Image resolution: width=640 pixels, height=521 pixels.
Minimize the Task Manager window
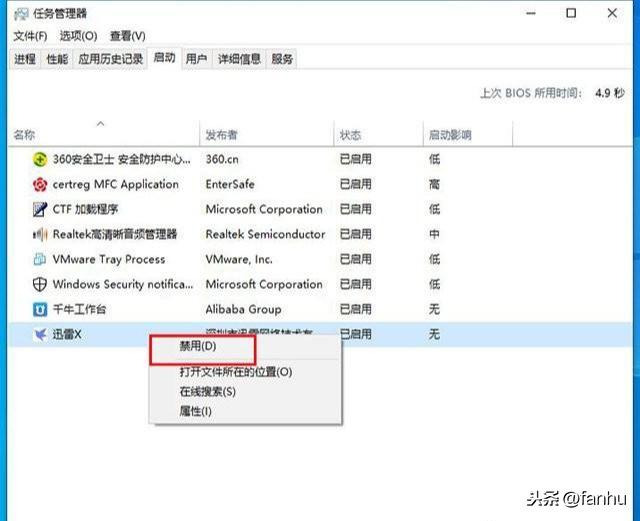coord(531,13)
